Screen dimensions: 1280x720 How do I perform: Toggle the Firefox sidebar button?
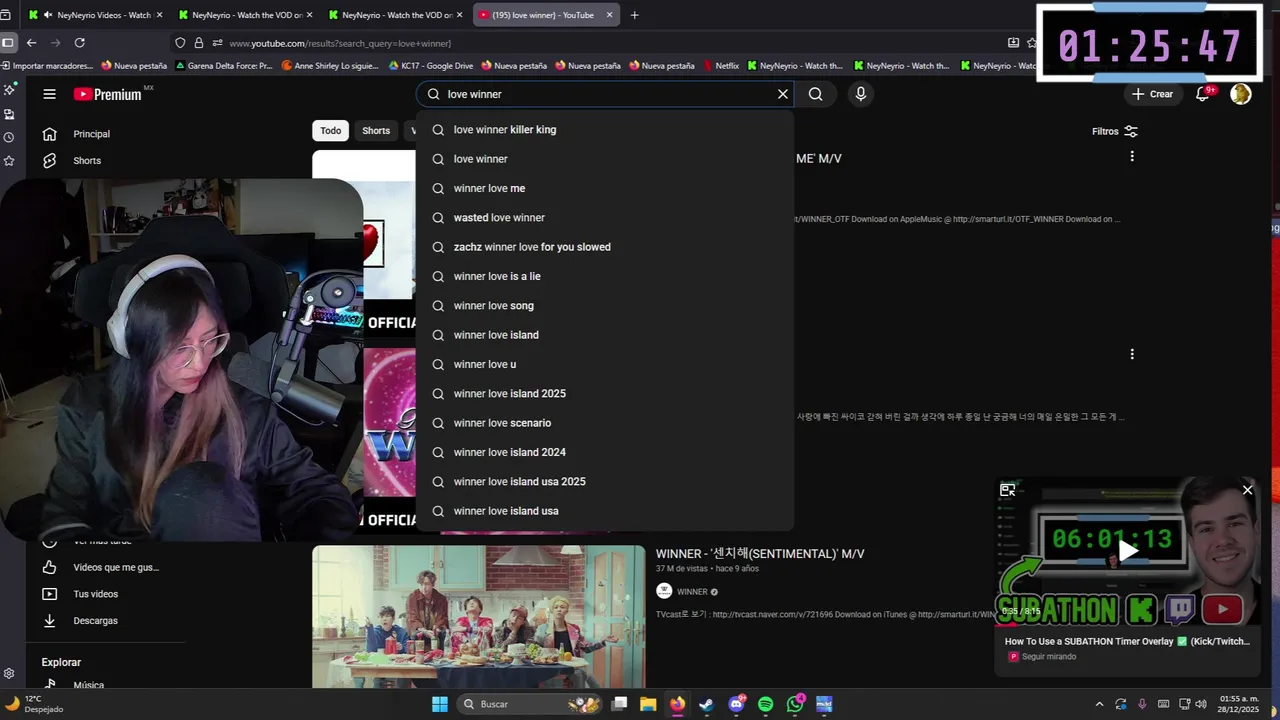point(8,43)
